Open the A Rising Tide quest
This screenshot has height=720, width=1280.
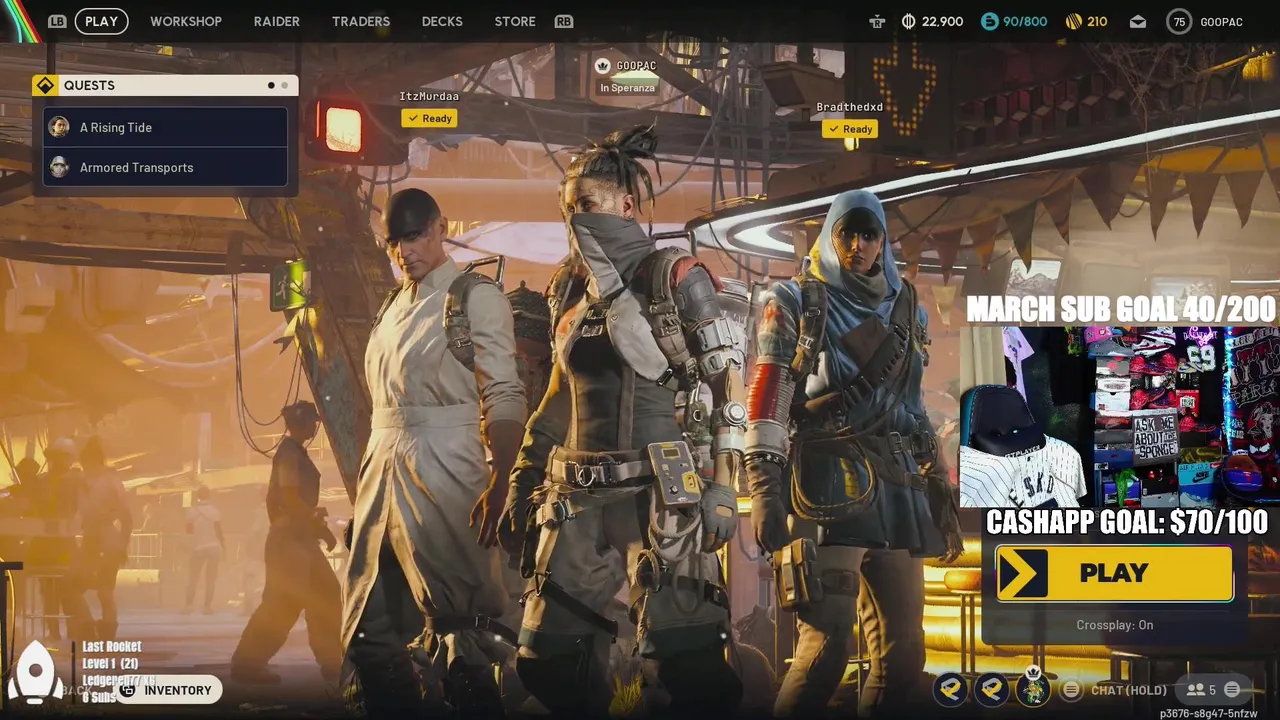pyautogui.click(x=165, y=127)
